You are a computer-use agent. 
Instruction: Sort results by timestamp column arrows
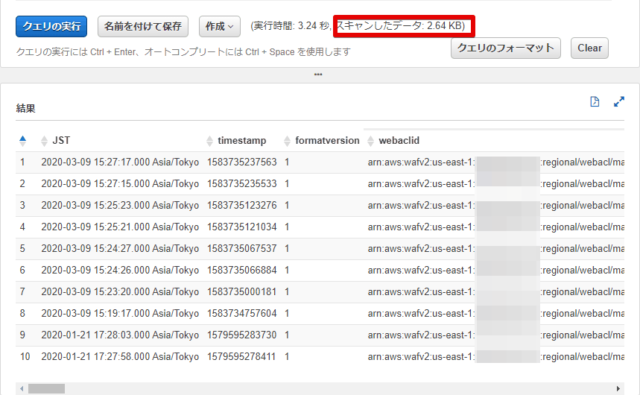click(210, 141)
